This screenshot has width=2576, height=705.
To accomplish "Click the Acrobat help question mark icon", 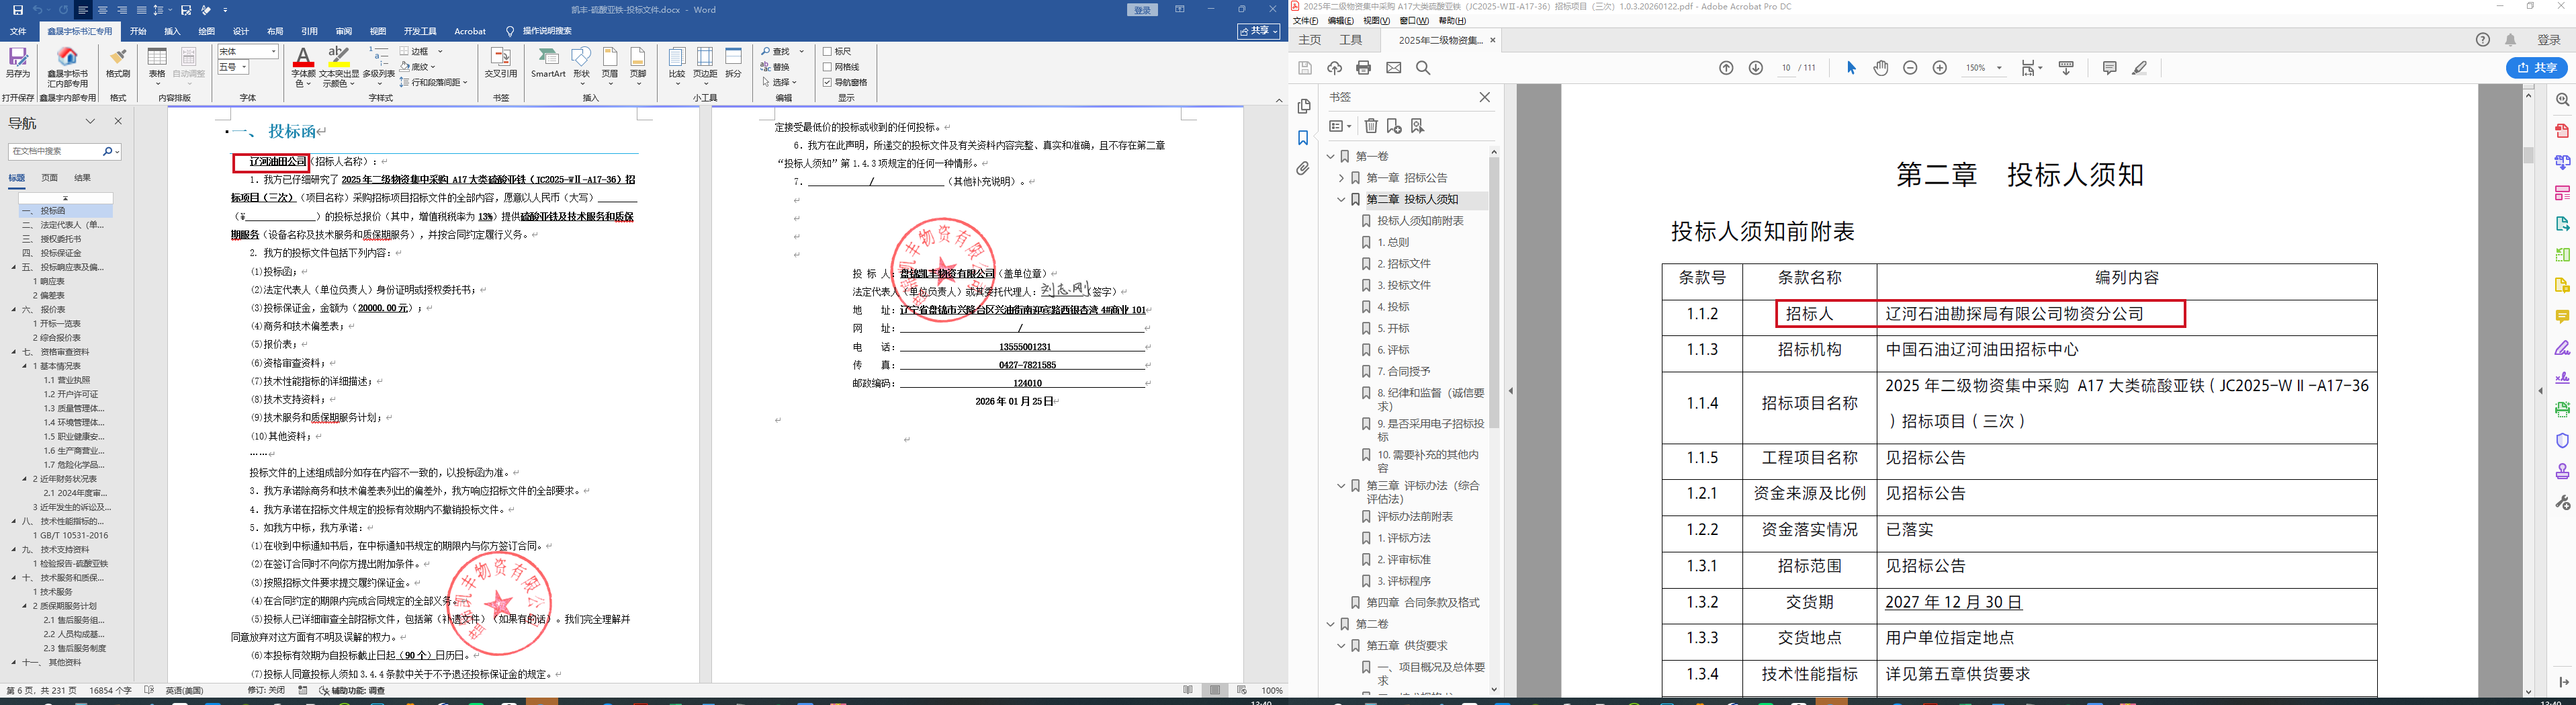I will [x=2483, y=40].
